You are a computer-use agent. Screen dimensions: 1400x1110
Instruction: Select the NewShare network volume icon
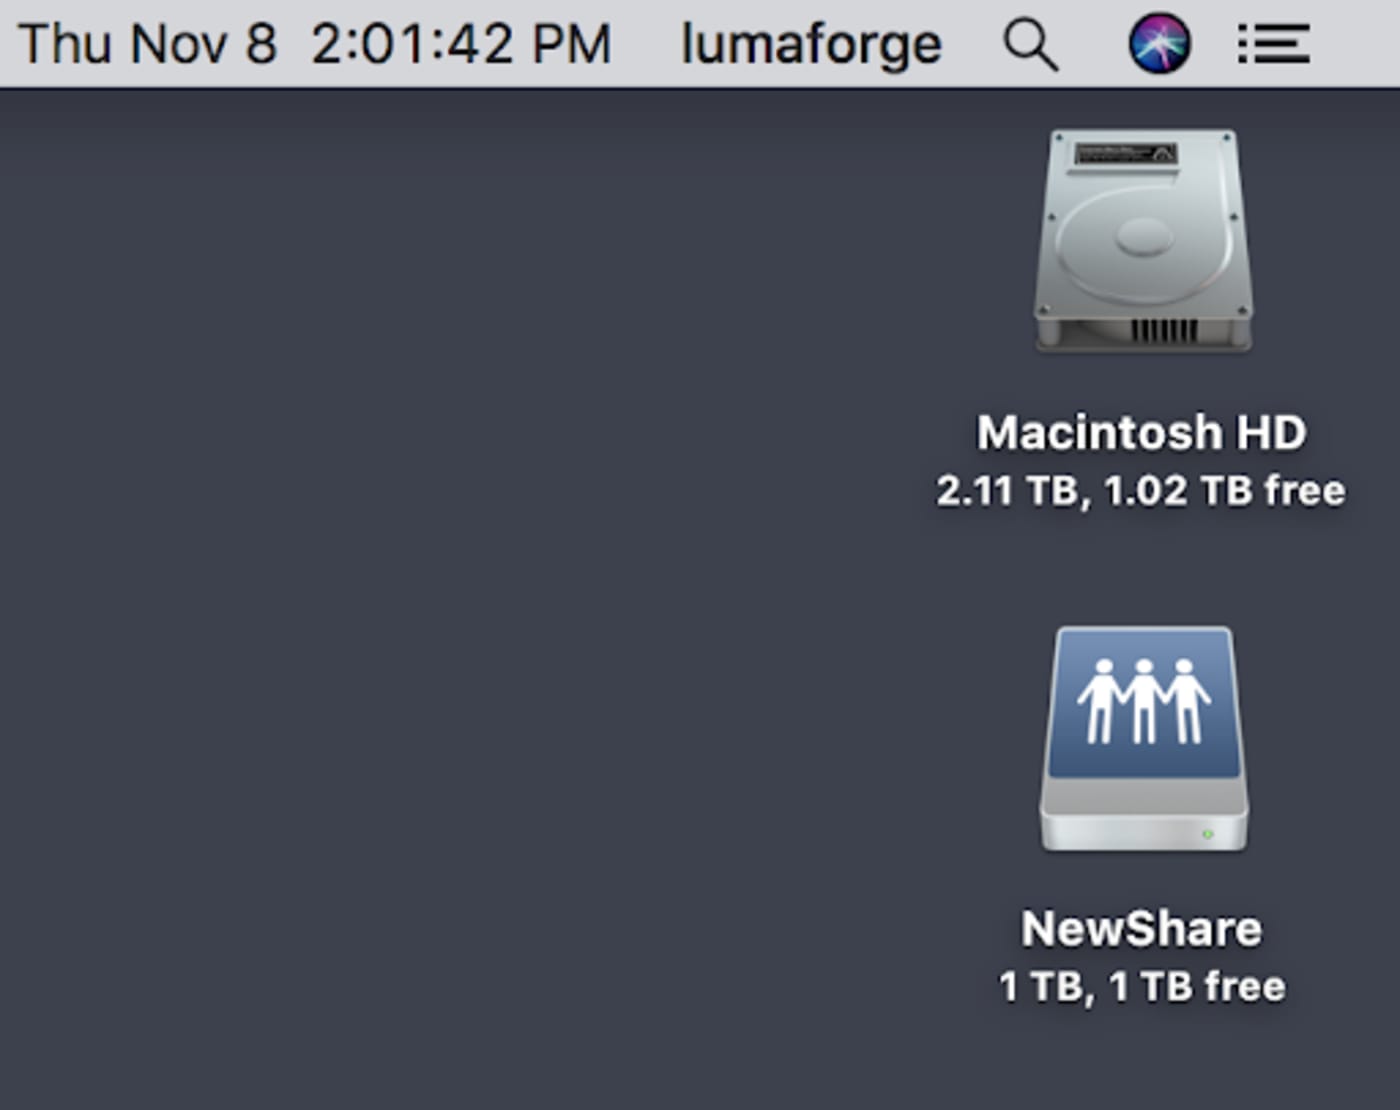tap(1143, 740)
